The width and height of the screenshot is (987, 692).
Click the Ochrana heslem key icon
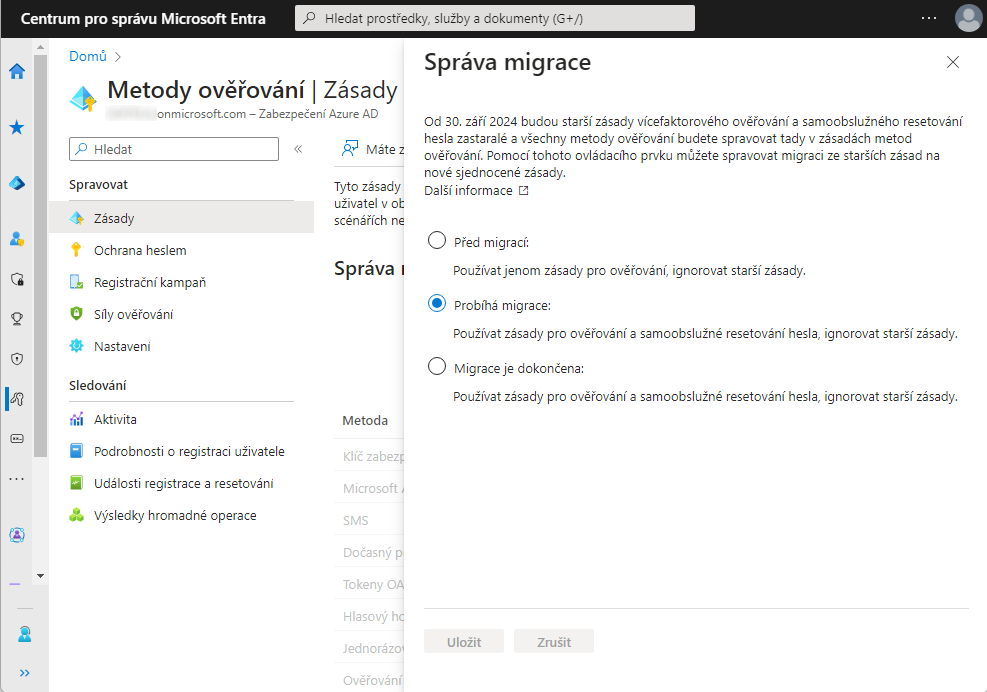(x=77, y=250)
